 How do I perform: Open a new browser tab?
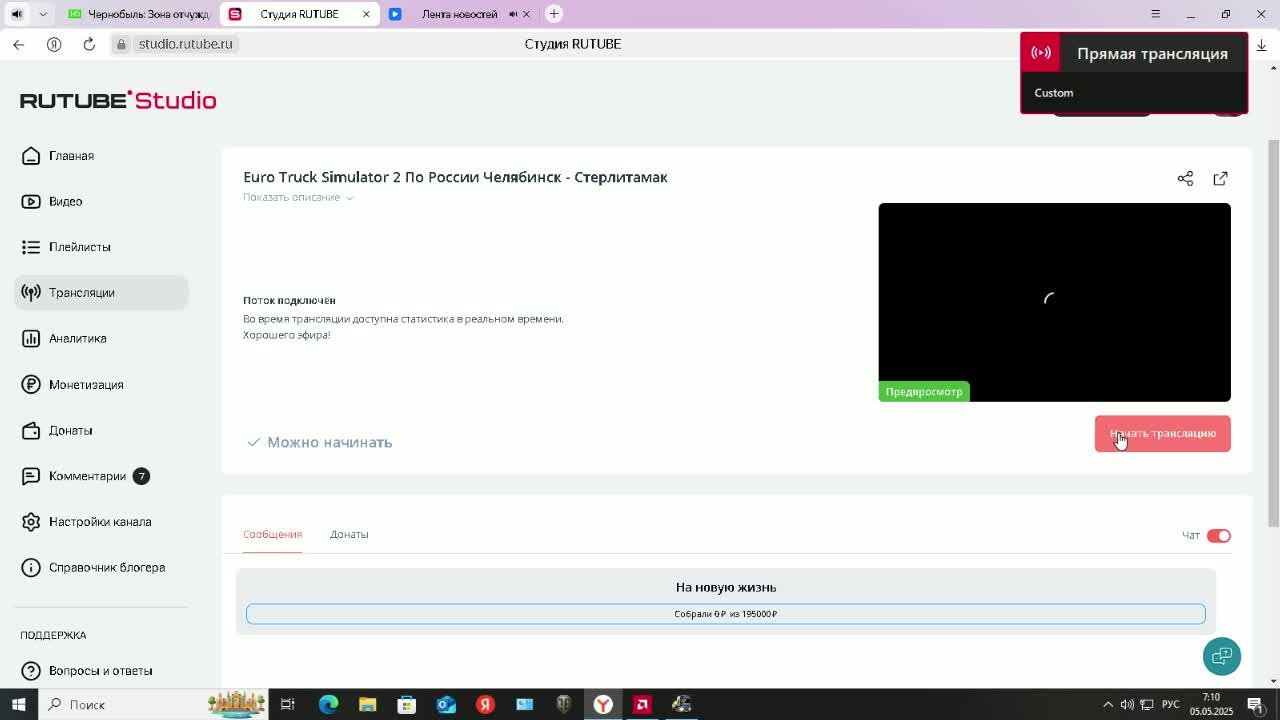pyautogui.click(x=554, y=14)
